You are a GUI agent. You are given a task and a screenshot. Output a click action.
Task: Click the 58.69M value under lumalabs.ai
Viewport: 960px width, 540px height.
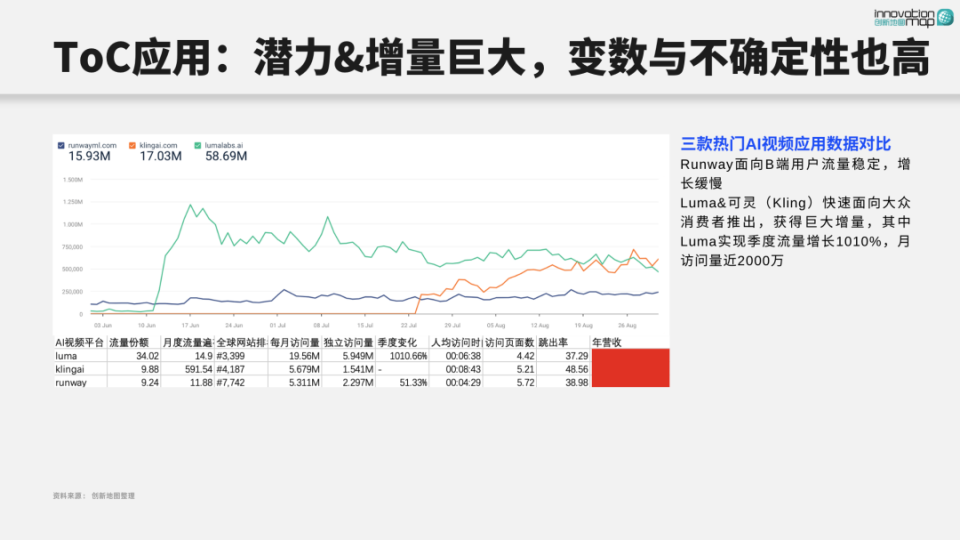pyautogui.click(x=226, y=157)
